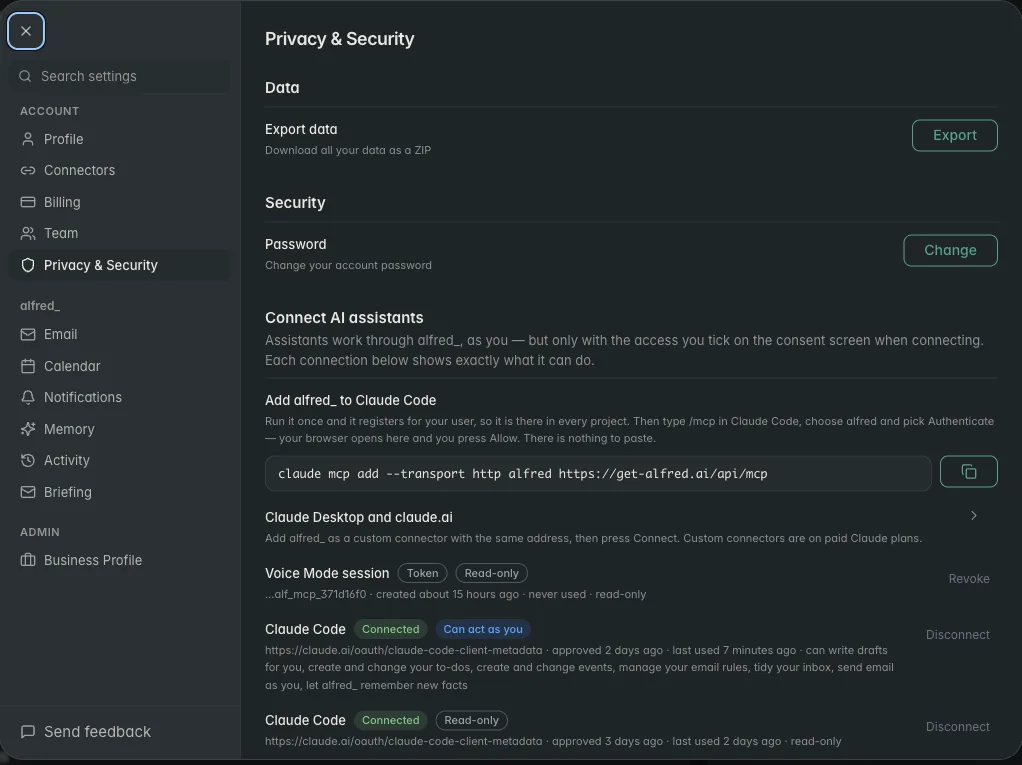Click approved 3 days ago details line
The height and width of the screenshot is (765, 1022).
point(553,741)
